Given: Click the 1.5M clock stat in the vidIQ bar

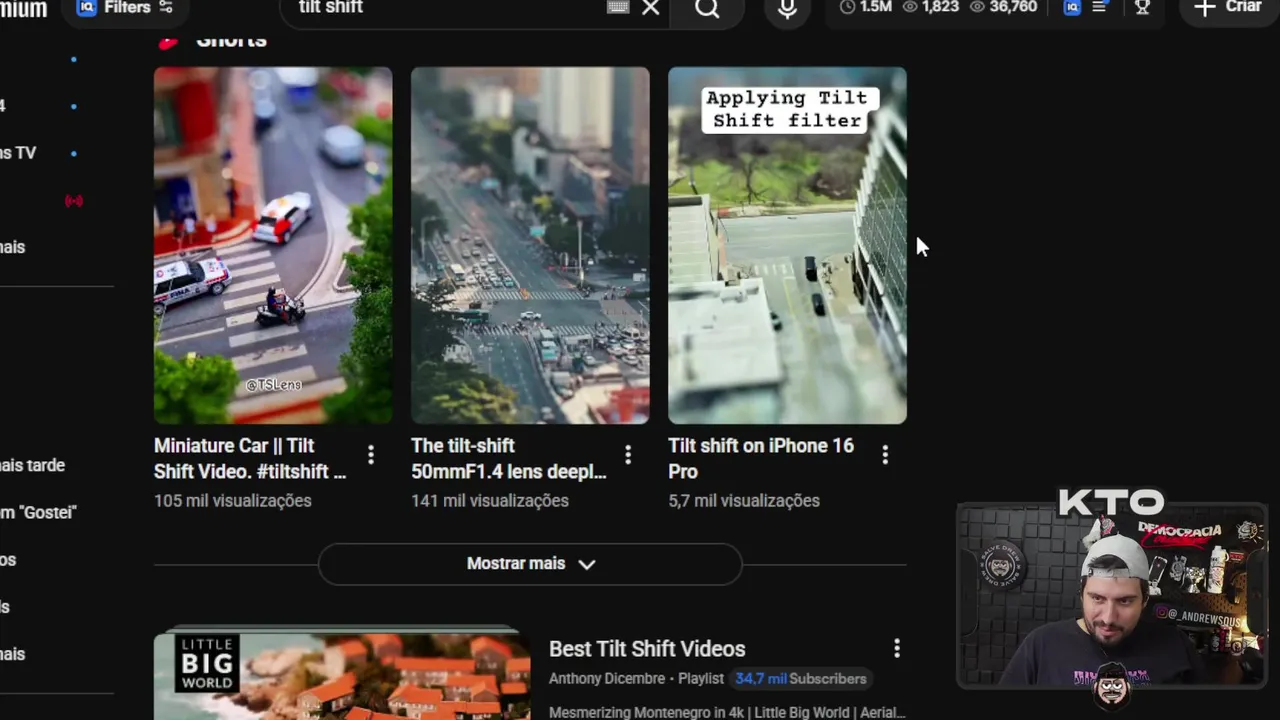Looking at the screenshot, I should coord(866,7).
